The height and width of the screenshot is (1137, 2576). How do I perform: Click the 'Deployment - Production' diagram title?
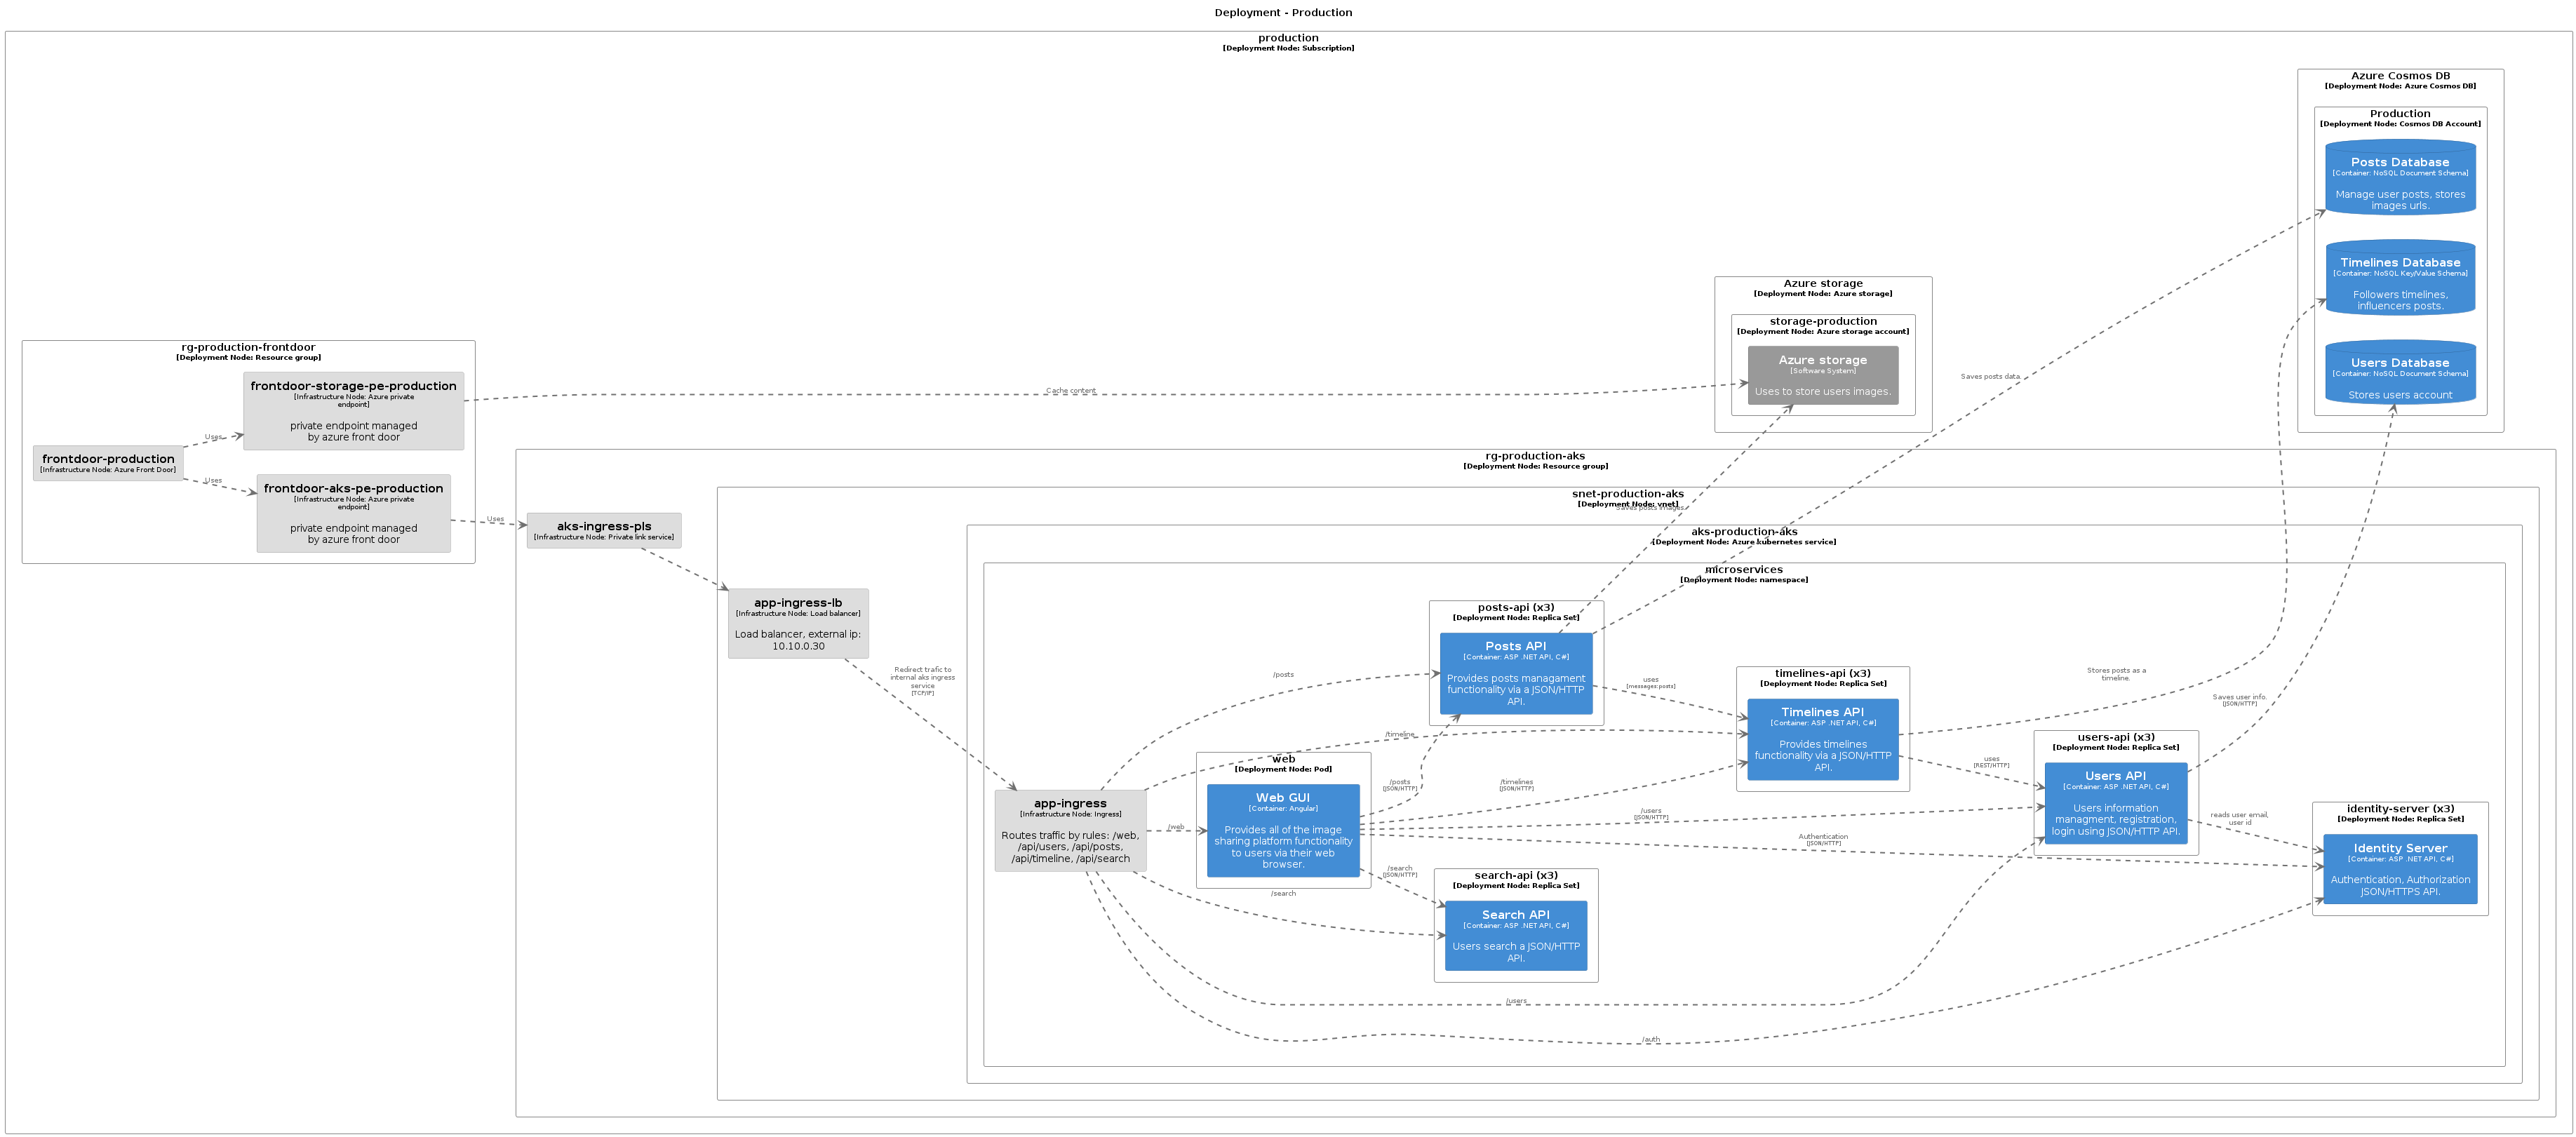(x=1283, y=13)
